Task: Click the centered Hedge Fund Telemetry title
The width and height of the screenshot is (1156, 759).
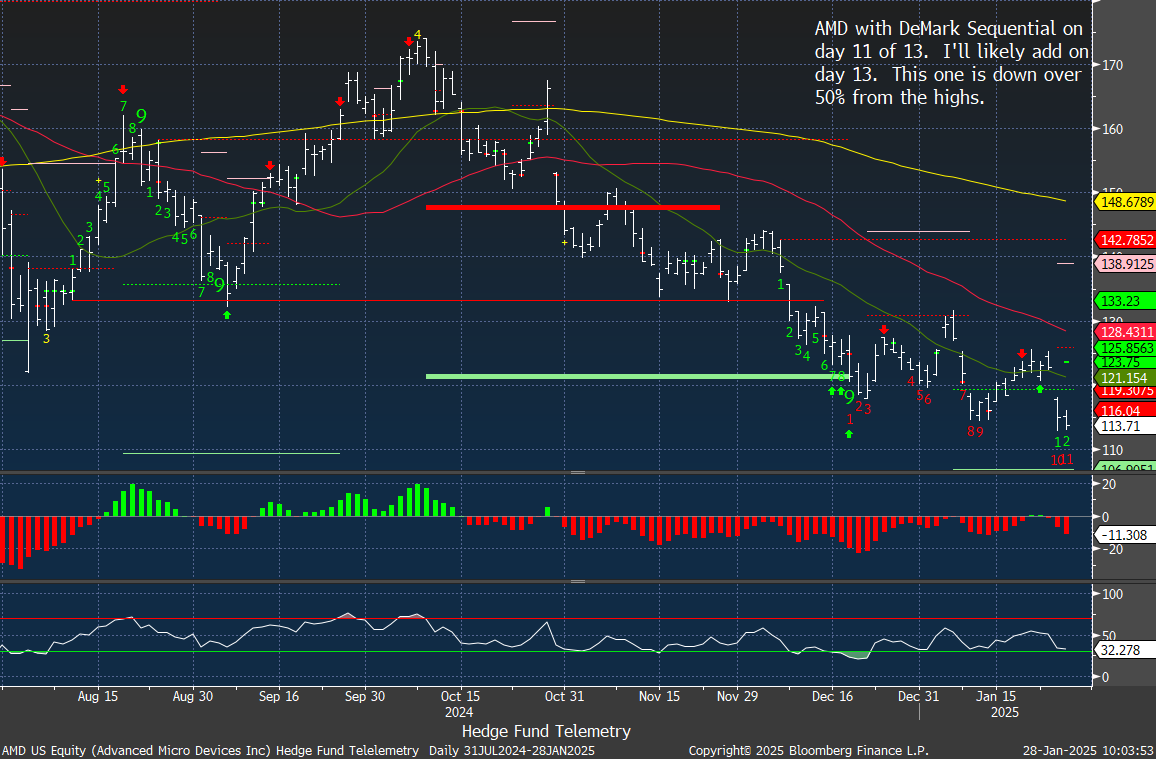Action: (546, 732)
